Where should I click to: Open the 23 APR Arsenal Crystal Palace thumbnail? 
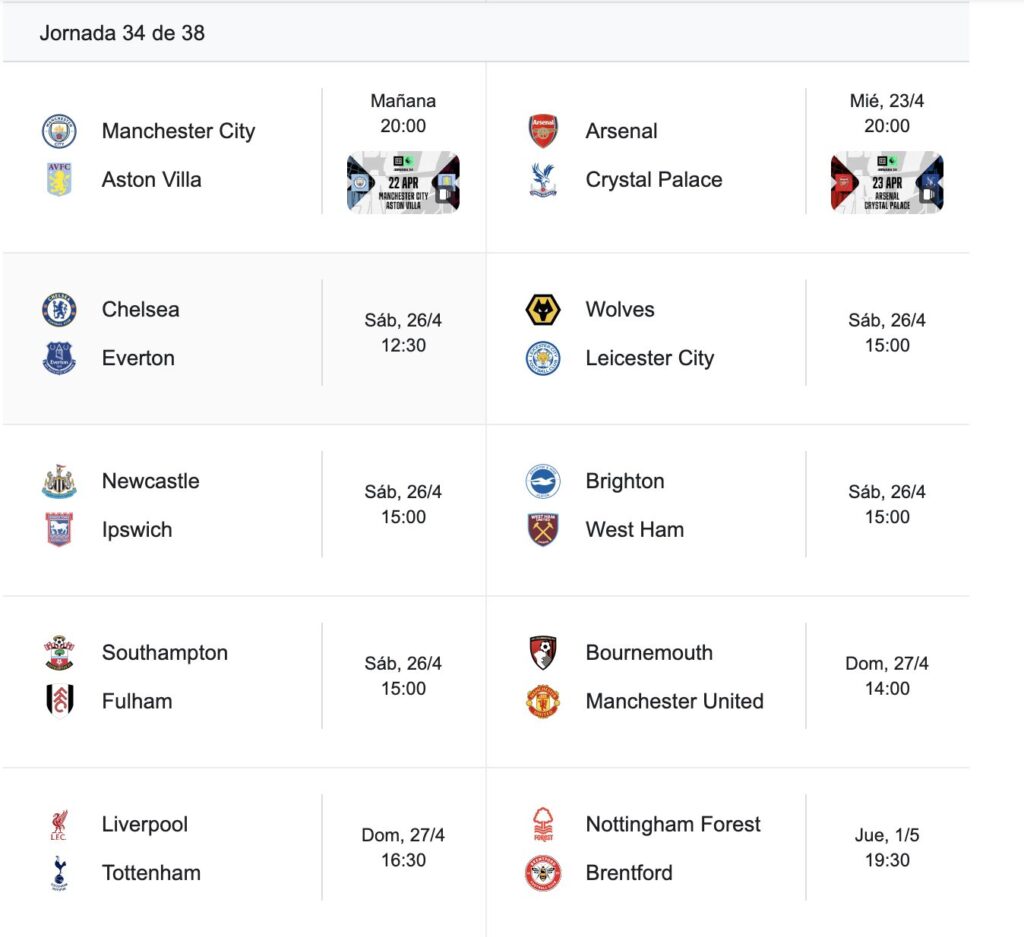coord(887,182)
